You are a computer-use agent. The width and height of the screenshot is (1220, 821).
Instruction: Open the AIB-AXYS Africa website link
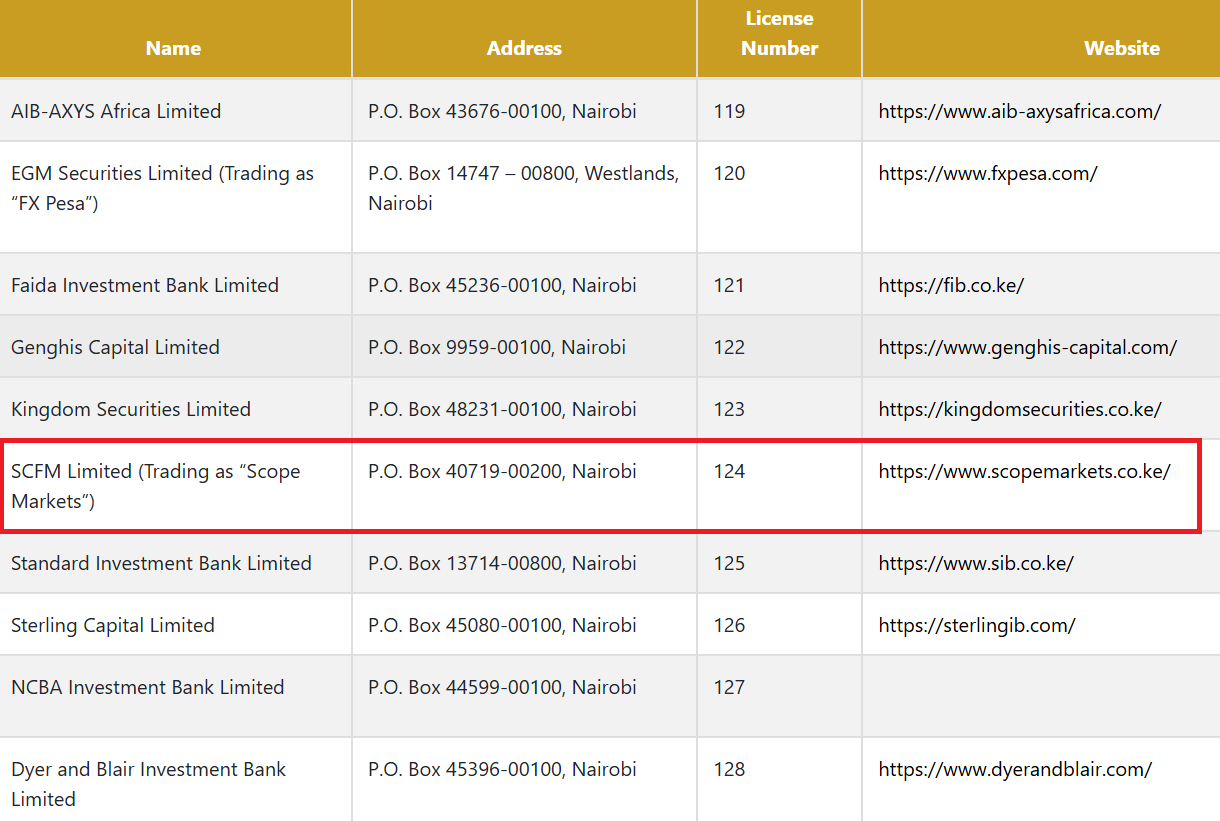coord(1019,111)
